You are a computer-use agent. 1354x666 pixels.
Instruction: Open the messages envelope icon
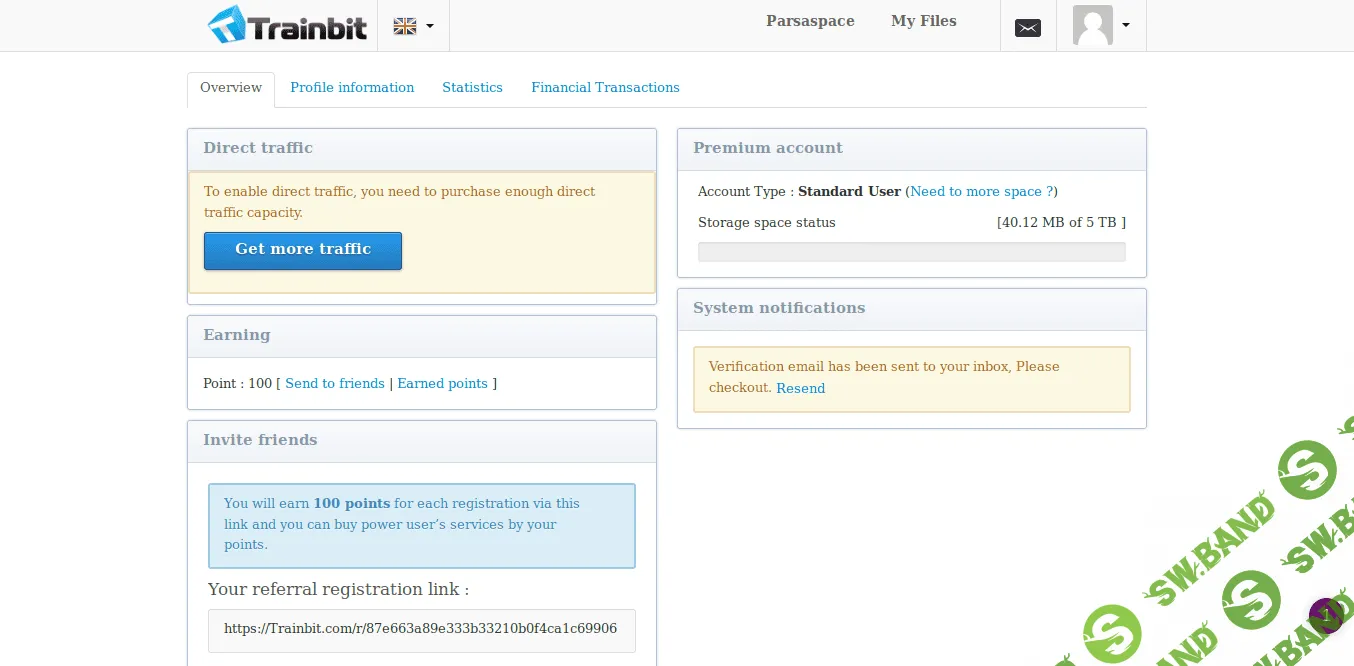tap(1028, 28)
